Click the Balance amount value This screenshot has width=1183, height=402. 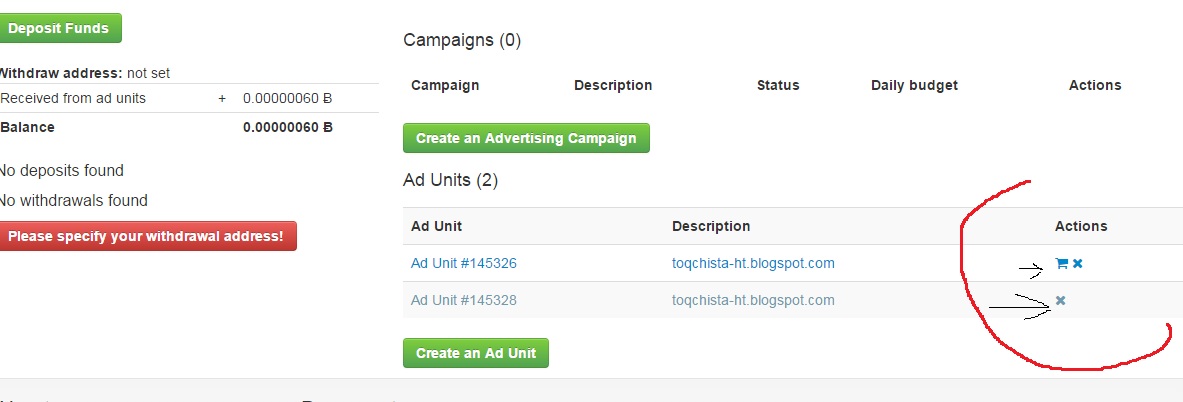point(287,127)
